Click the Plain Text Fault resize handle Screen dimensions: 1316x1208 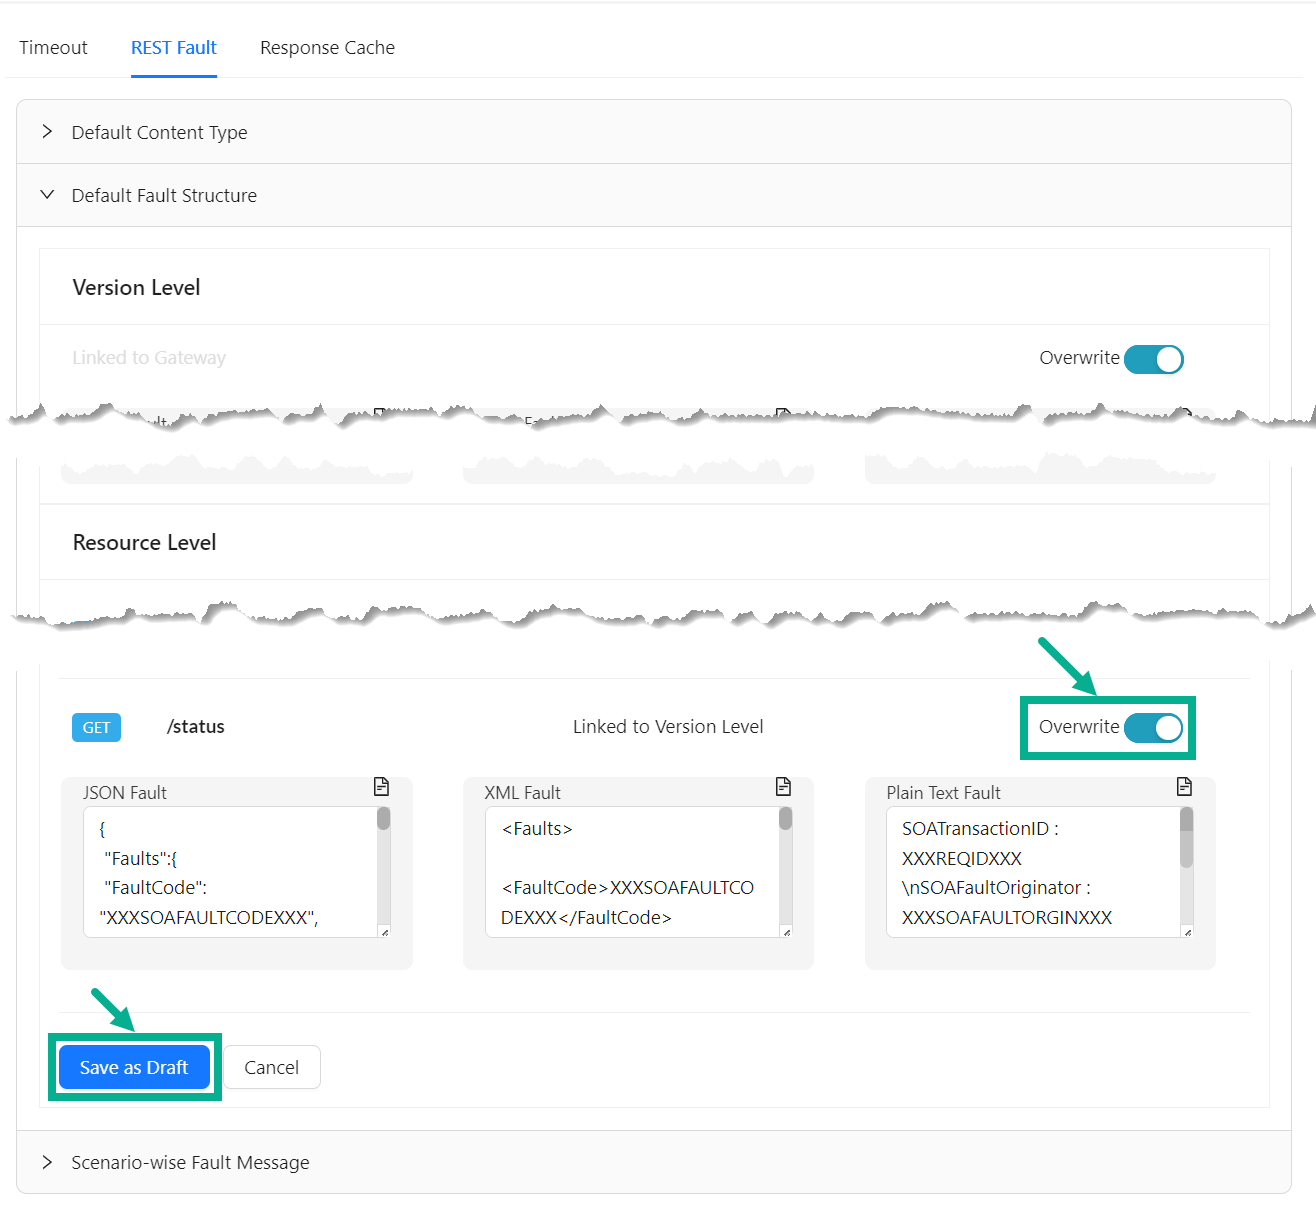point(1188,932)
